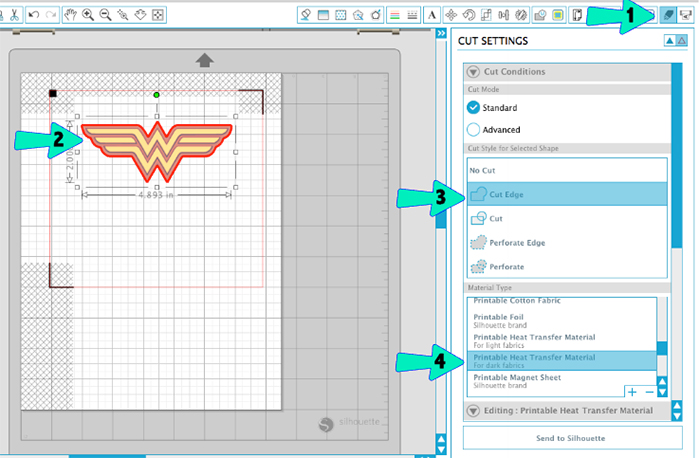
Task: Open the Offset panel yellow square icon
Action: point(558,15)
